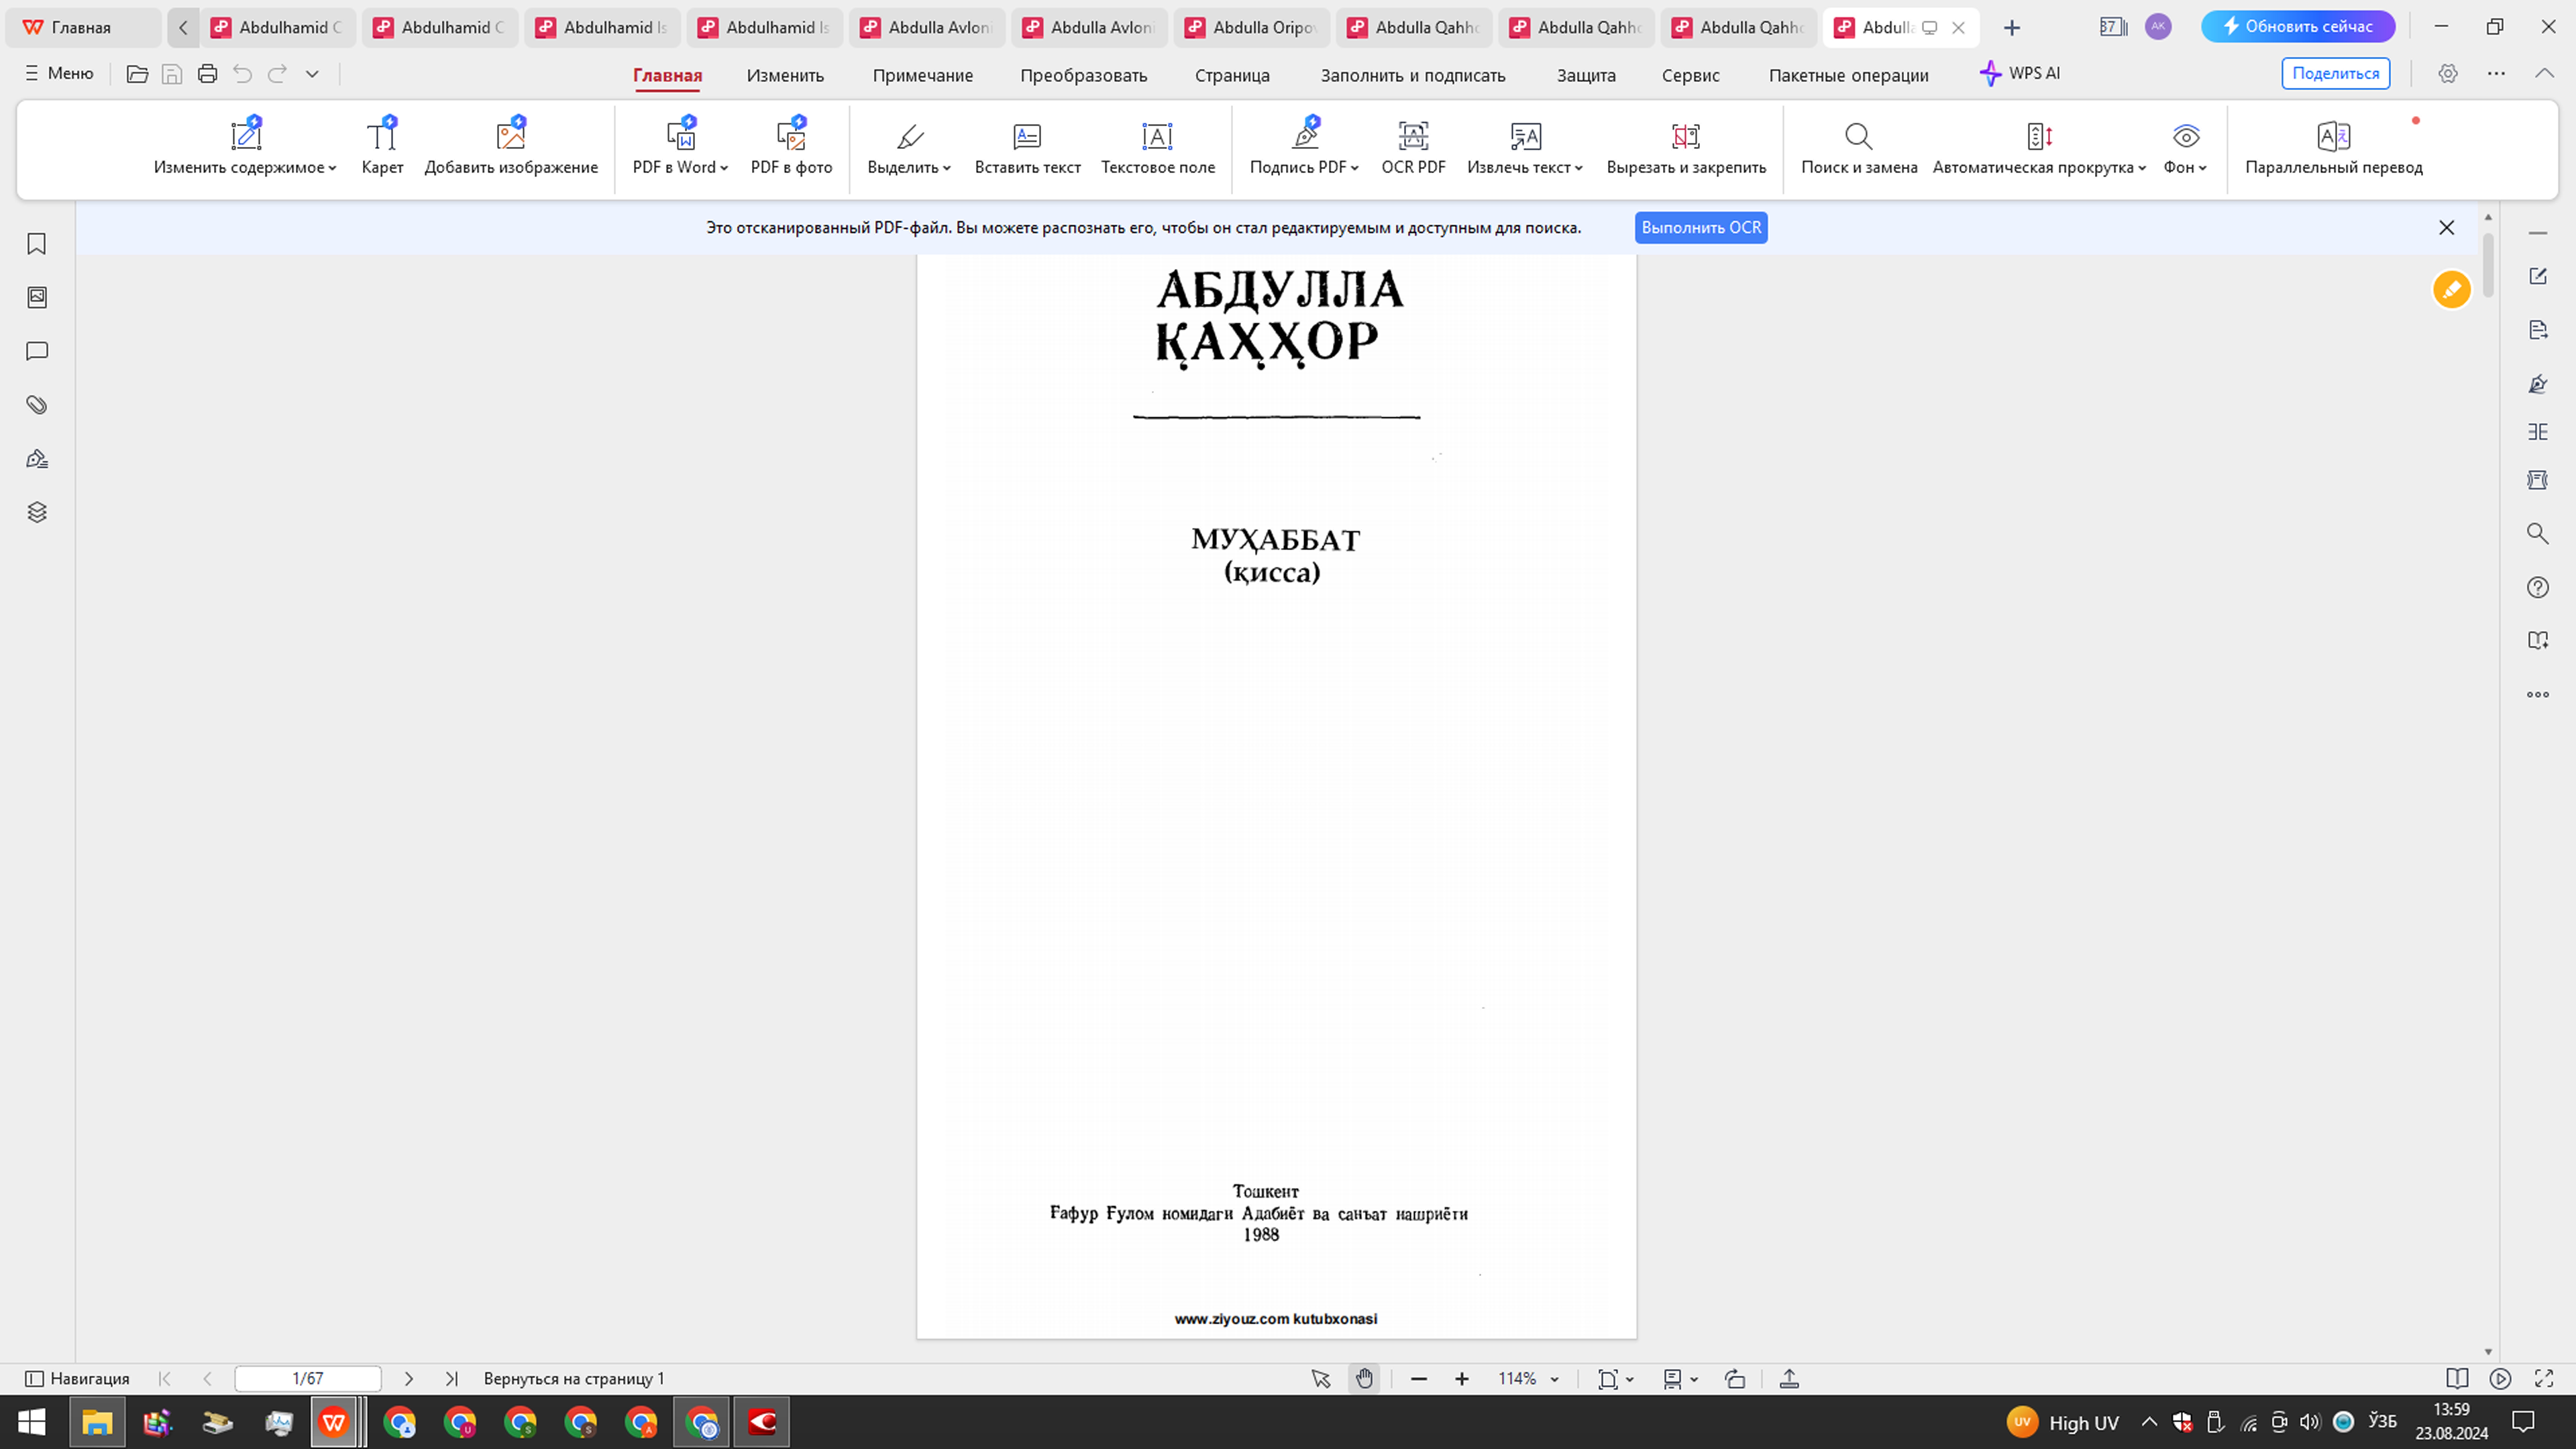Open the Protection (Защита) ribbon tab
Screen dimensions: 2576x1449
(1585, 75)
